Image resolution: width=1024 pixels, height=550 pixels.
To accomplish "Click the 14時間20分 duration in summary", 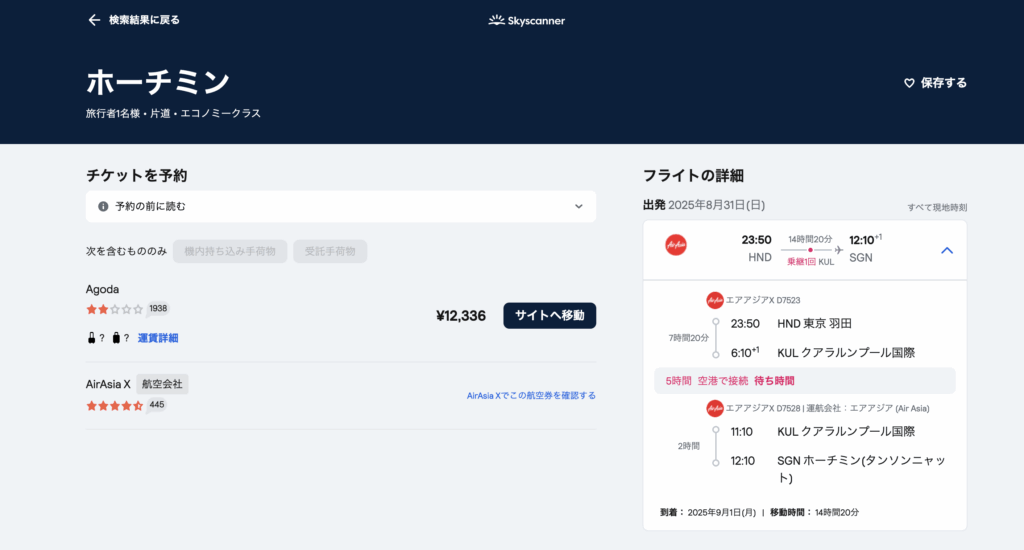I will click(x=810, y=240).
